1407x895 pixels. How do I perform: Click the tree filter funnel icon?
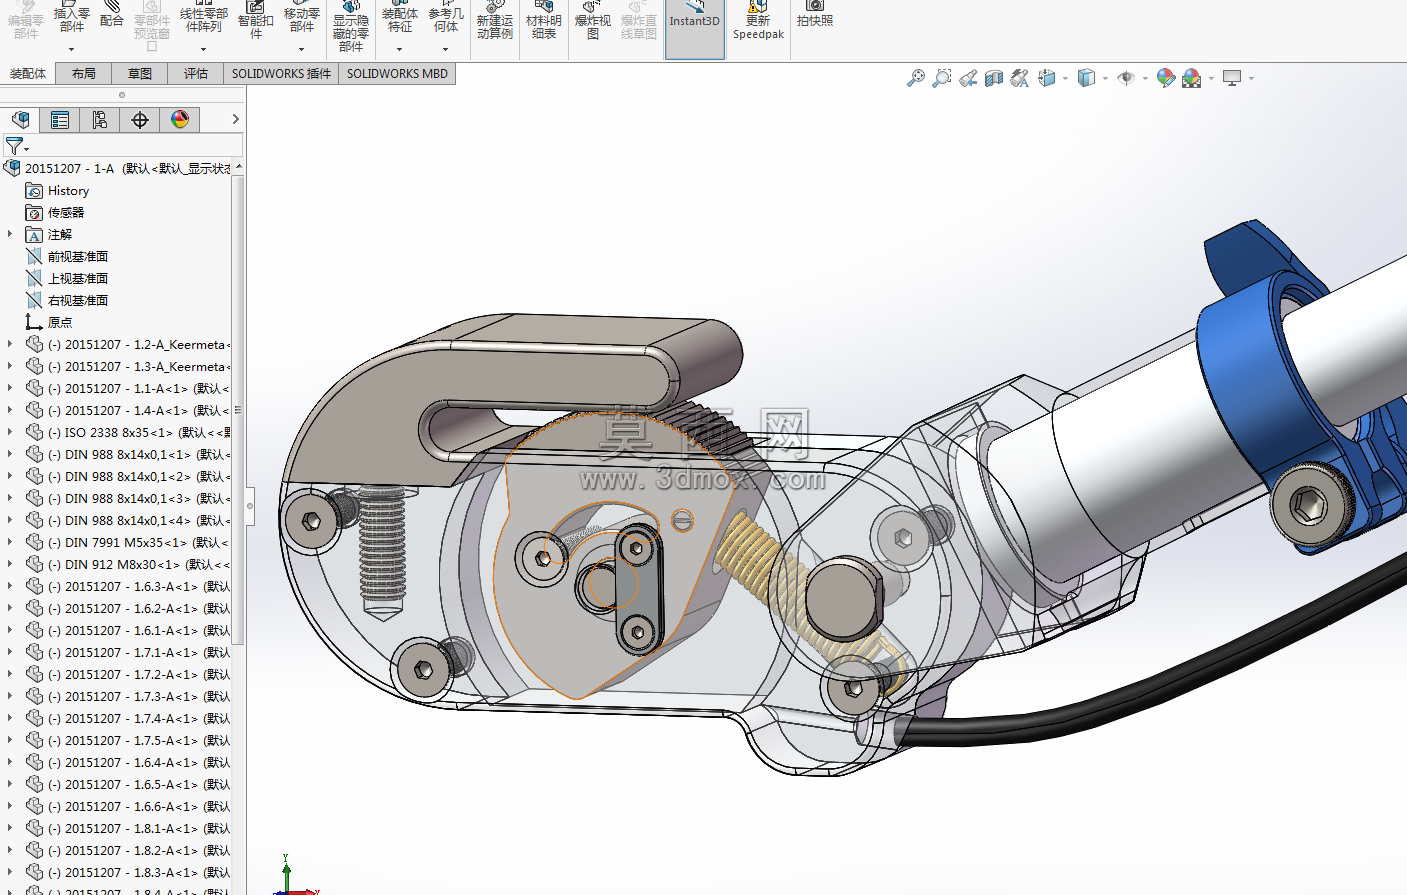click(14, 146)
